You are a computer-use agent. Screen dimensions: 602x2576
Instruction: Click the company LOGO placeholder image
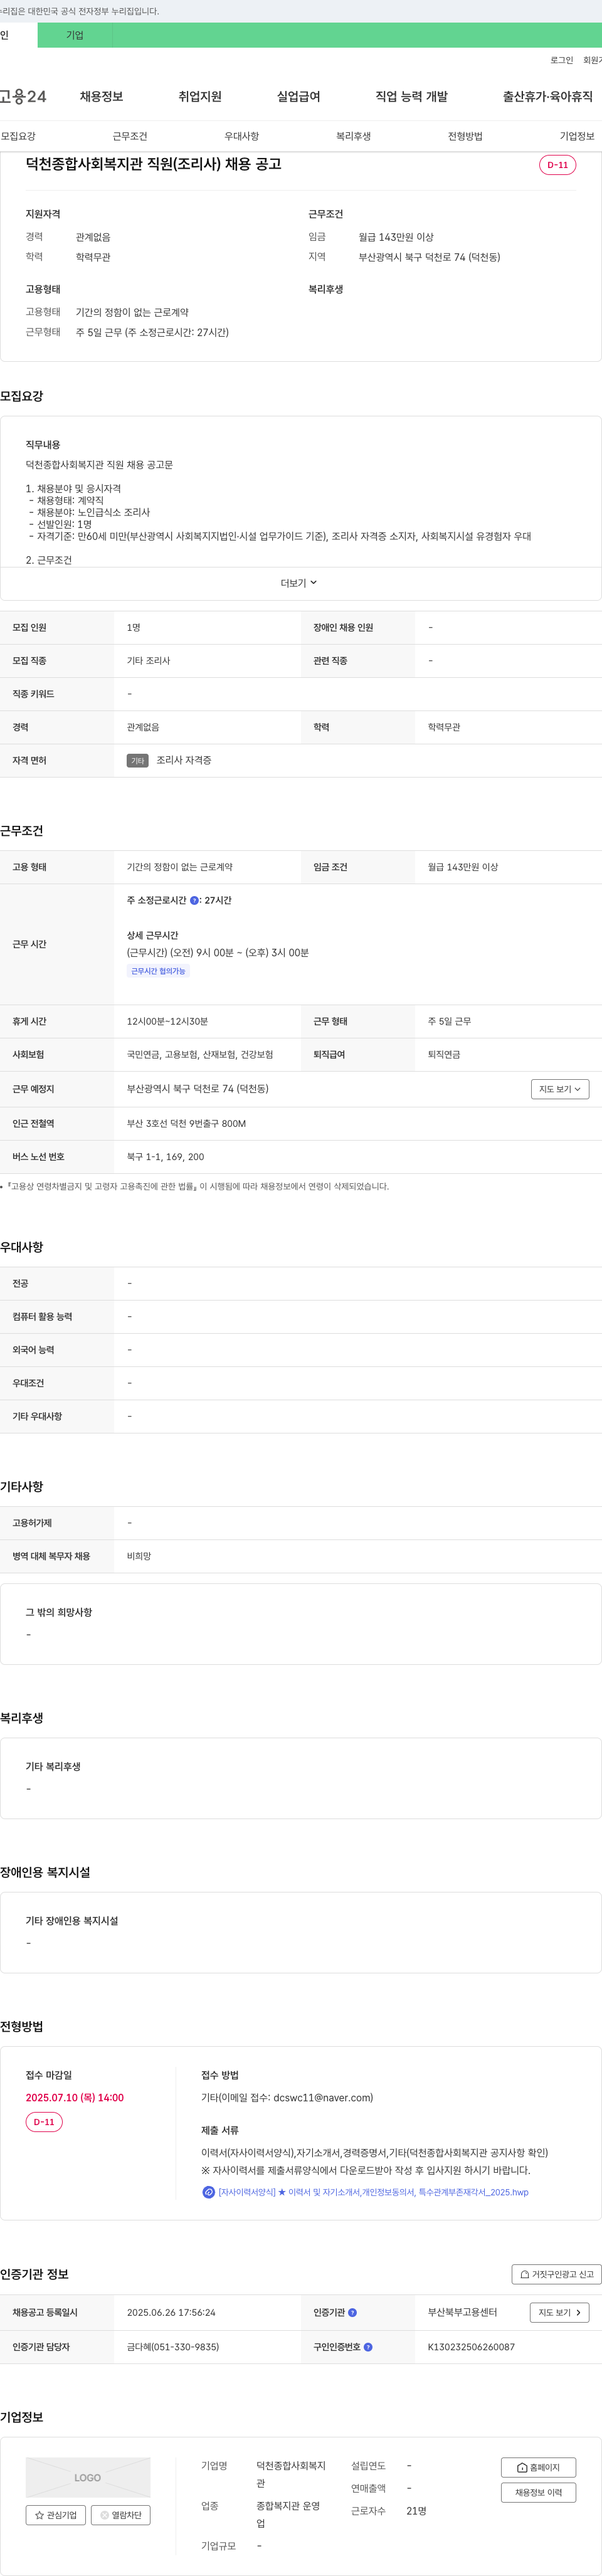[x=88, y=2477]
